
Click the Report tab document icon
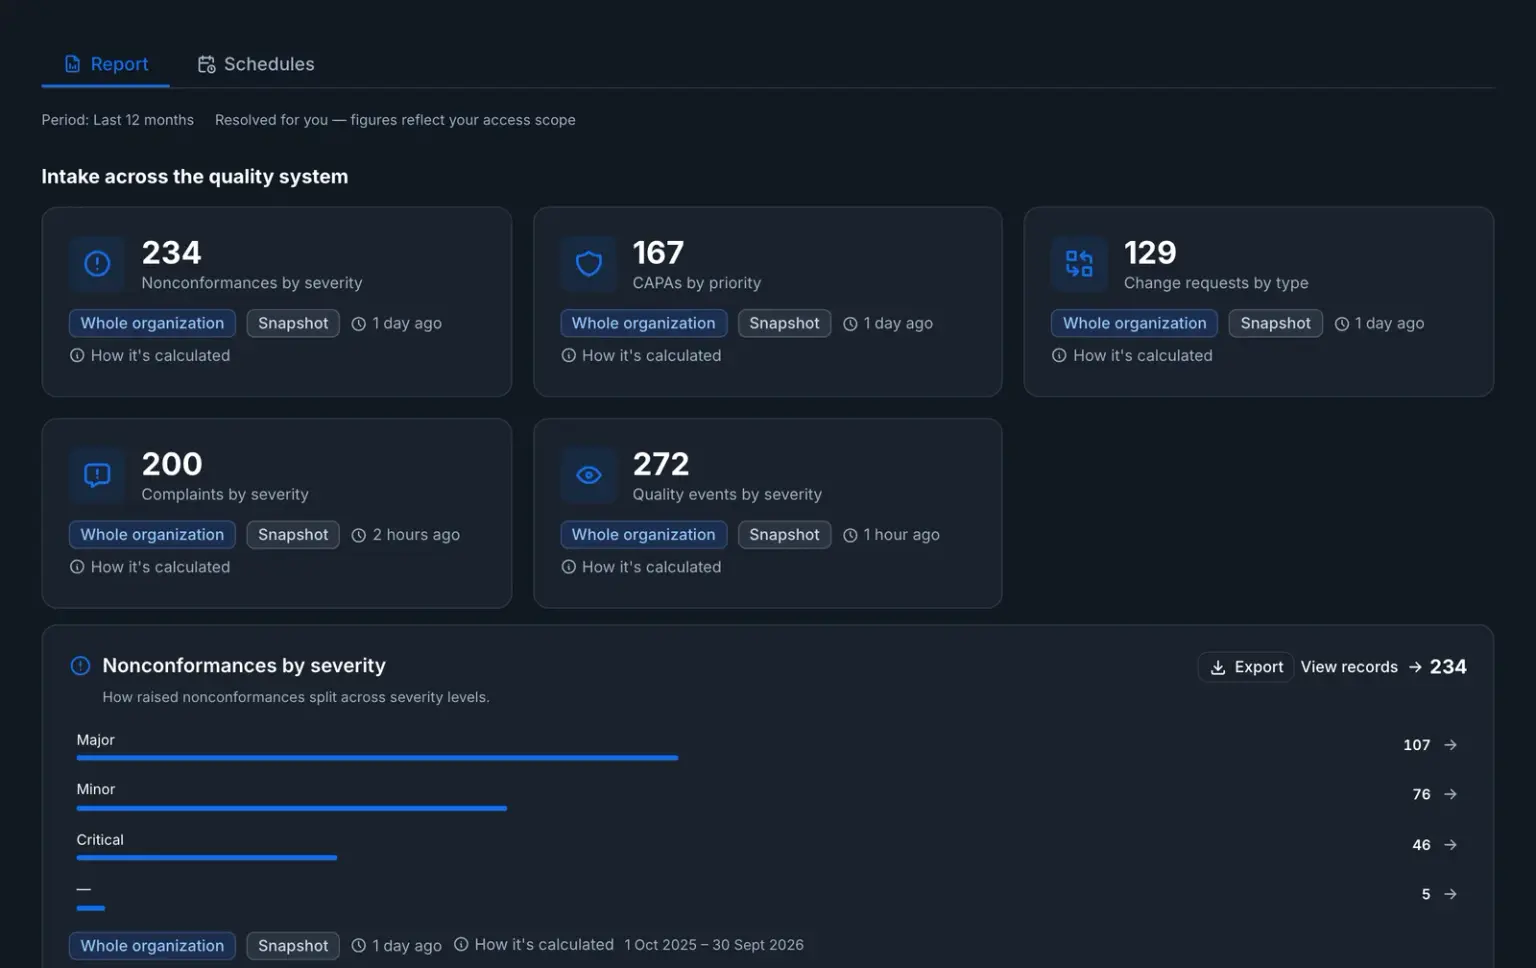click(x=72, y=64)
